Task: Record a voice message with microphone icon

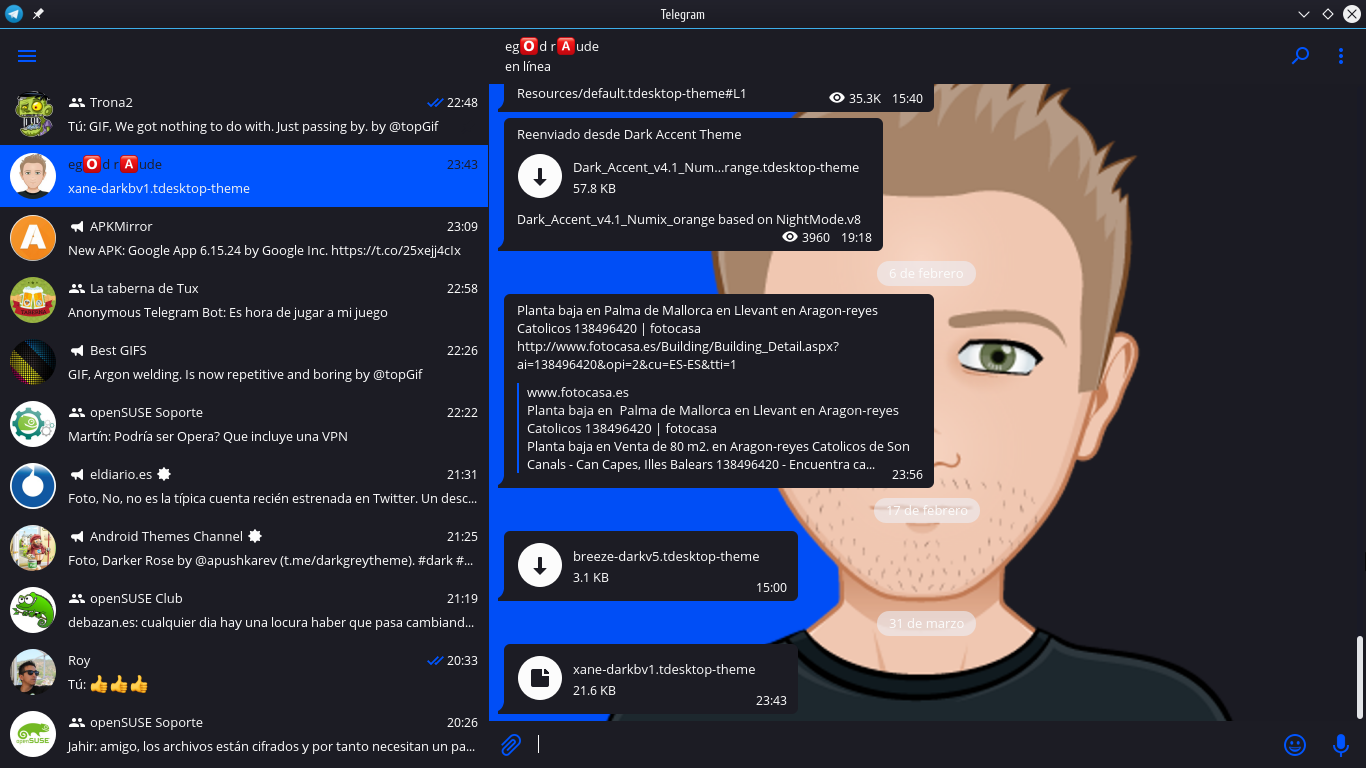Action: [x=1341, y=745]
